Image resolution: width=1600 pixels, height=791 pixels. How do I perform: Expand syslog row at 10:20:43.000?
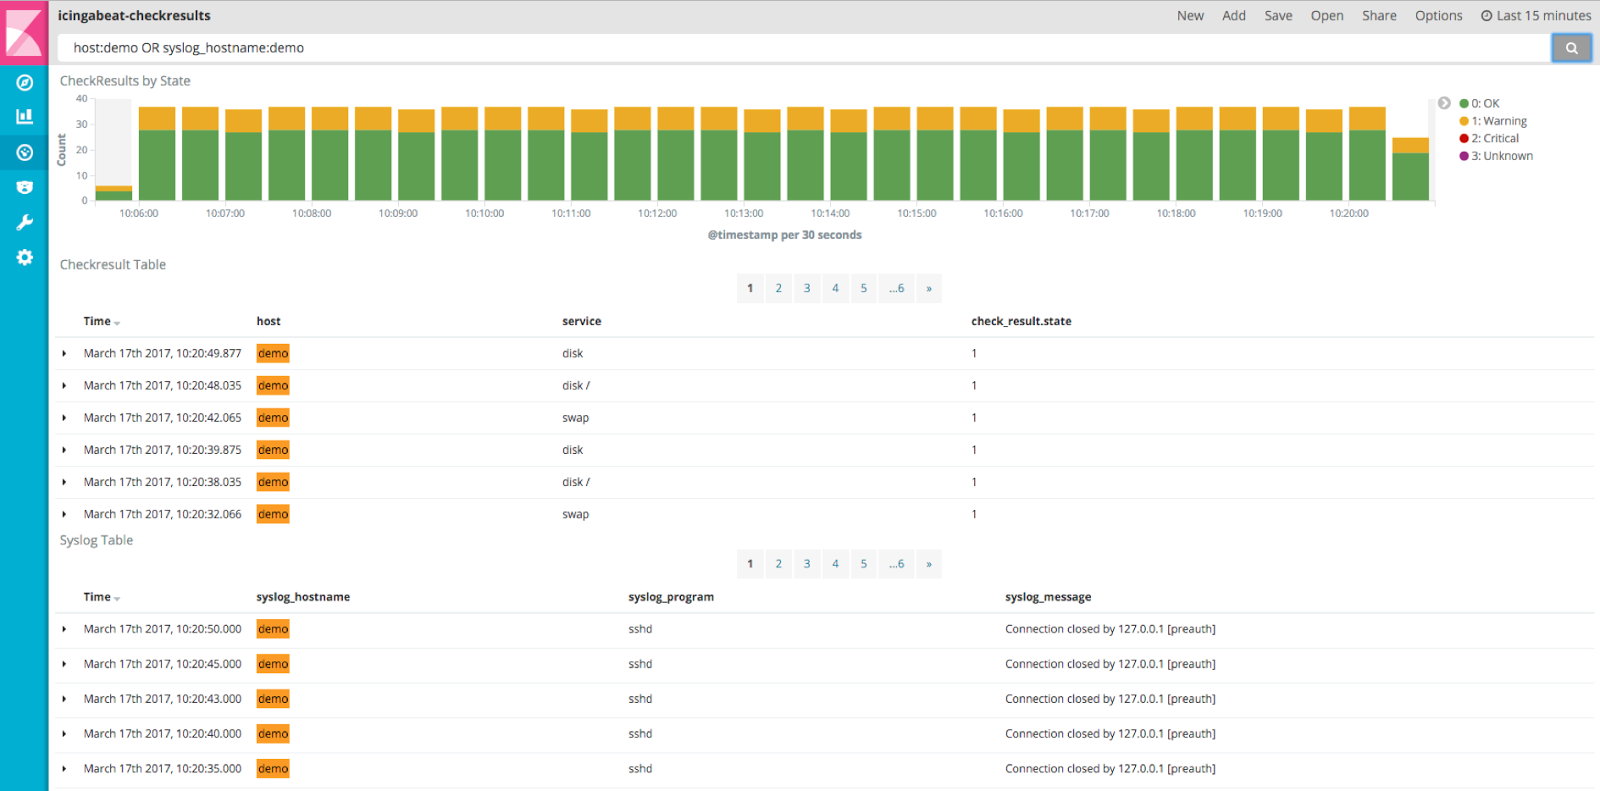point(65,699)
